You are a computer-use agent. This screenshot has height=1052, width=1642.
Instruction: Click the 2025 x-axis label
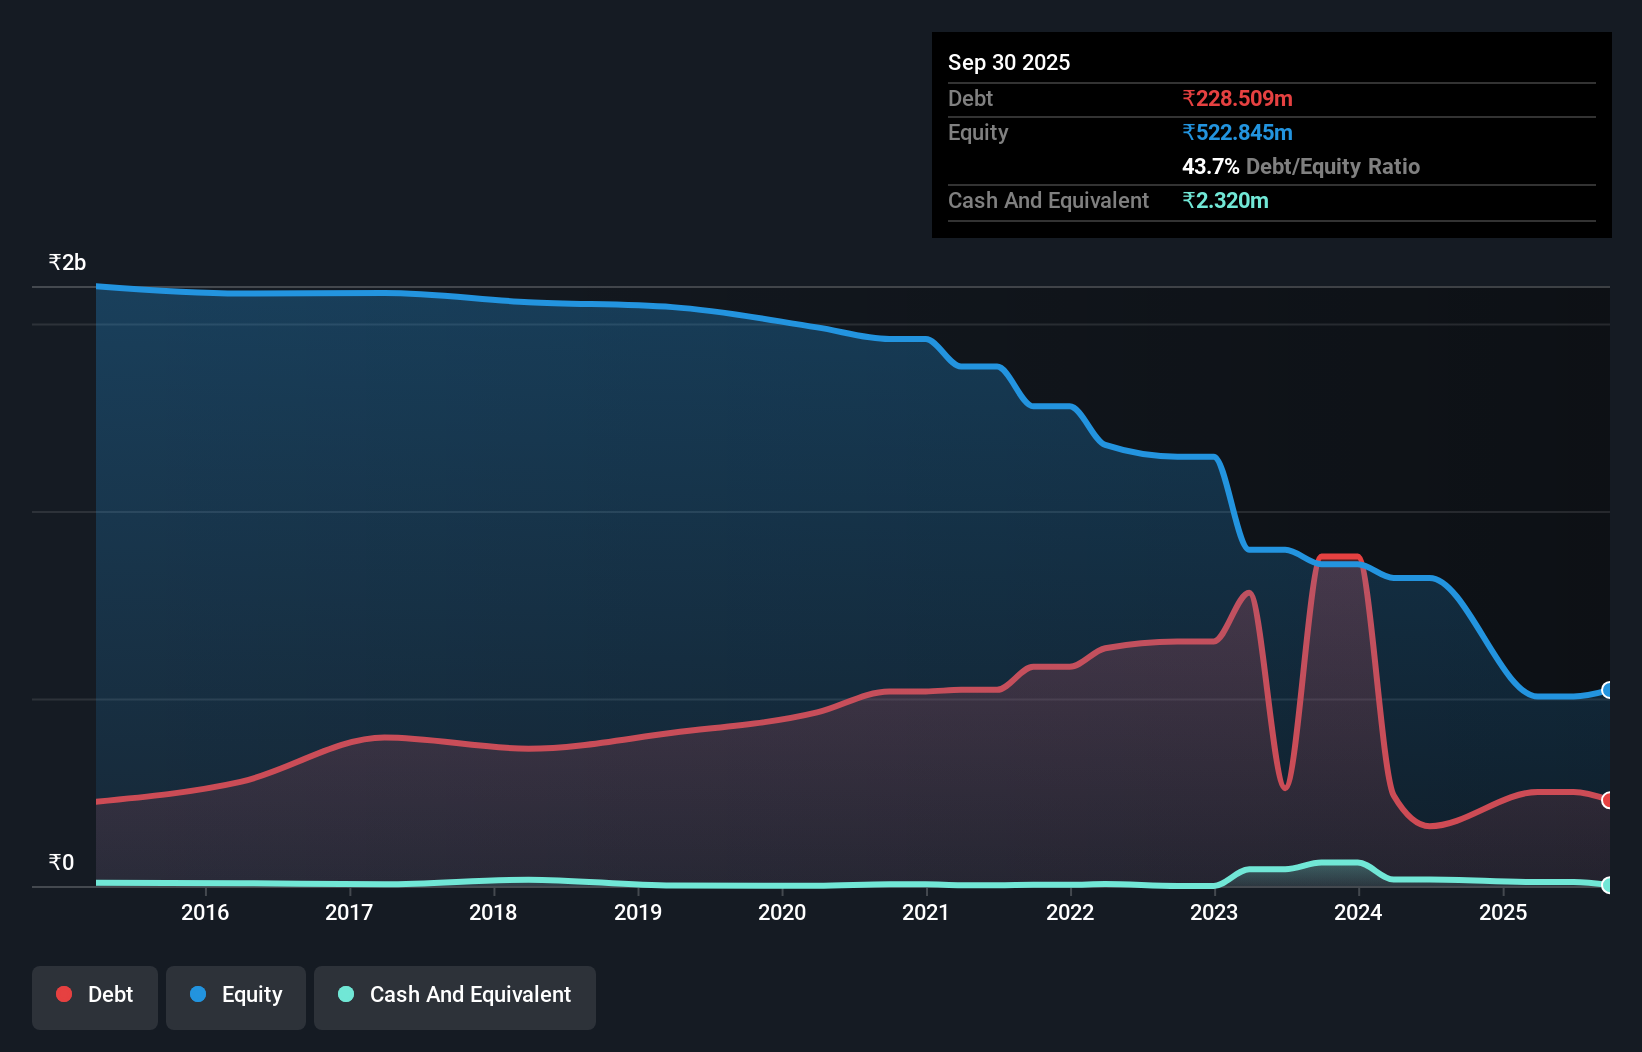tap(1503, 912)
